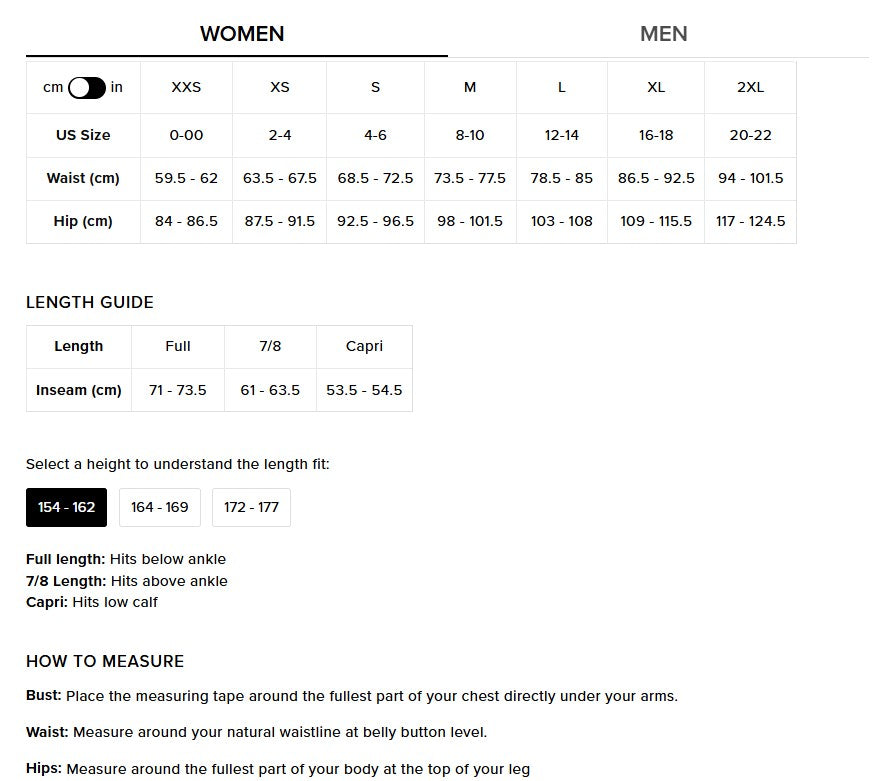Screen dimensions: 883x781
Task: Choose the 164 - 169 height button
Action: pos(160,508)
